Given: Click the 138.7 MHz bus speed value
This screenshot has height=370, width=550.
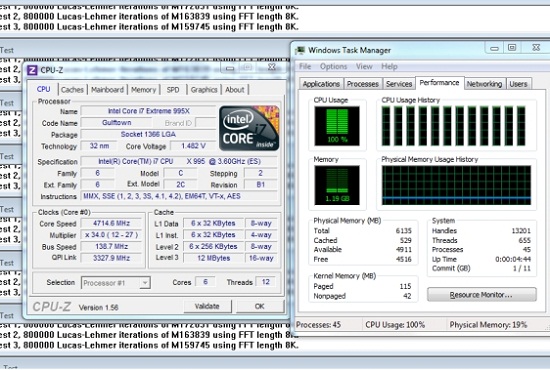Looking at the screenshot, I should (x=112, y=247).
